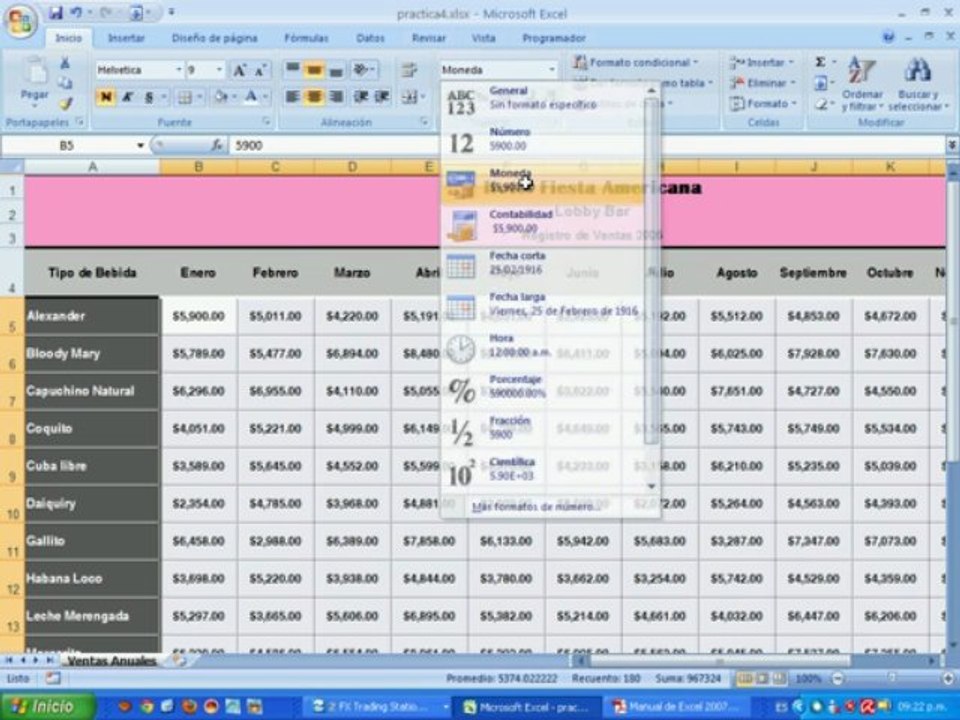The image size is (960, 720).
Task: Open the Datos ribbon tab
Action: click(x=370, y=38)
